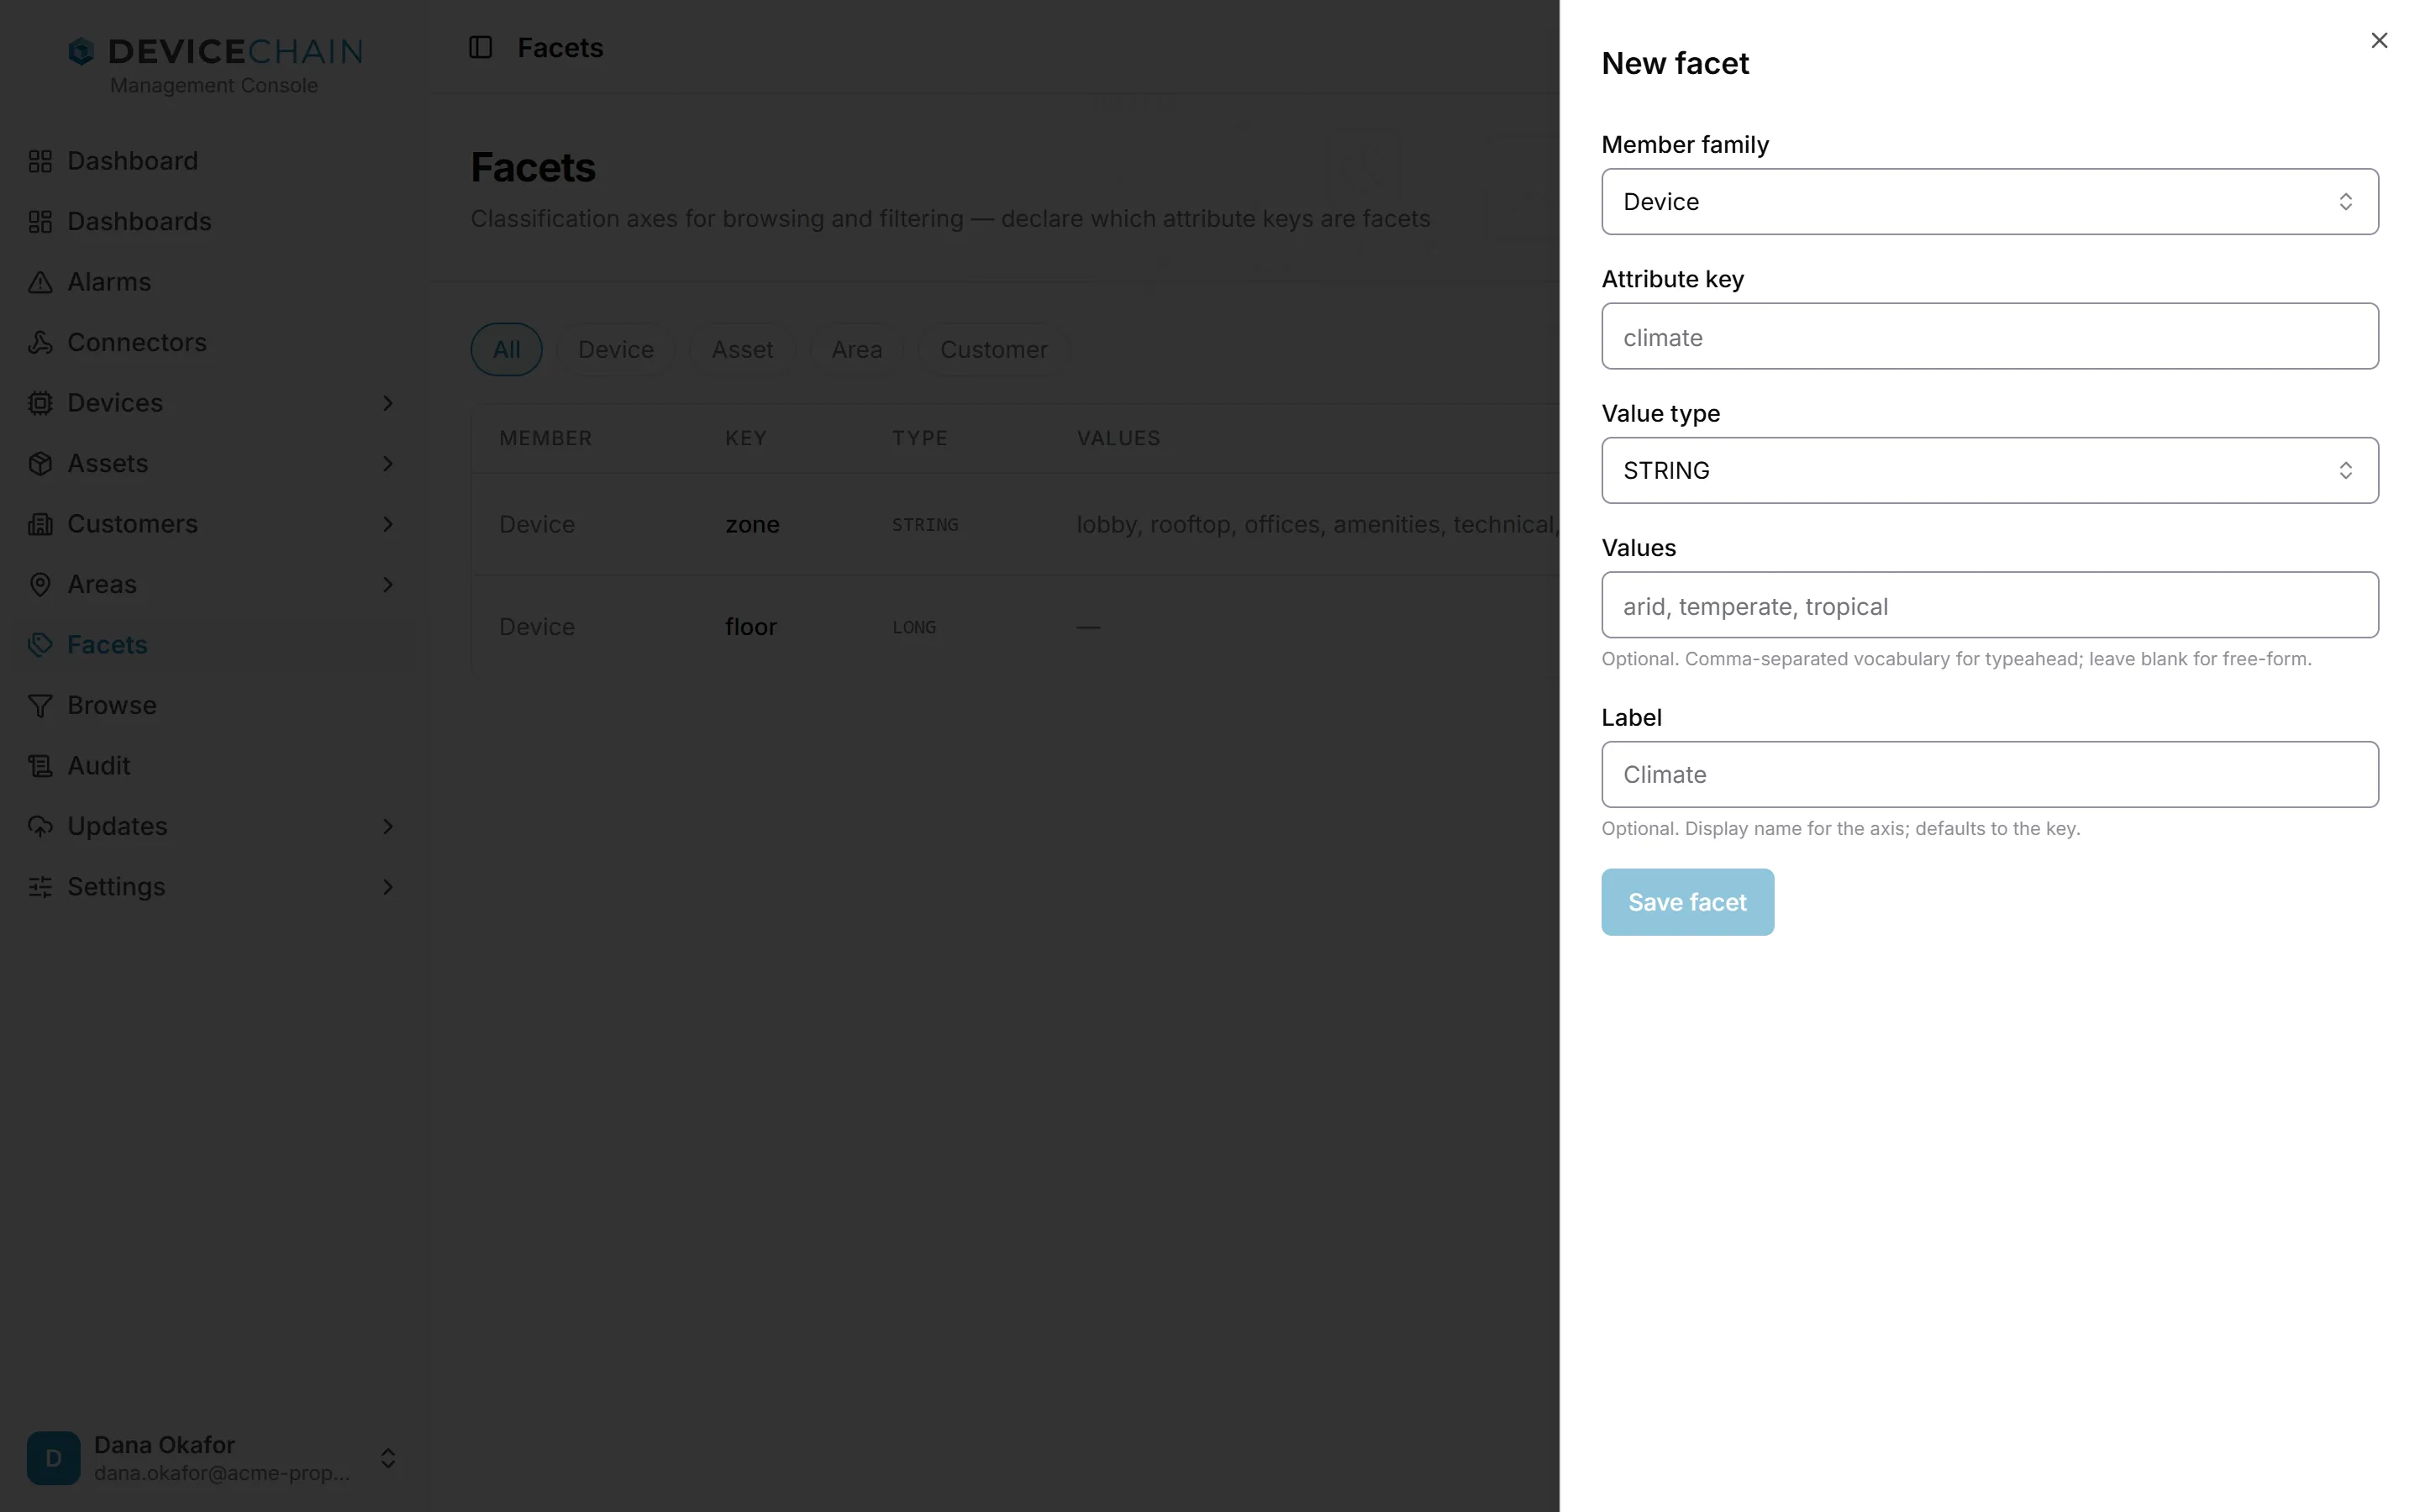Click the Updates cloud upload icon

40,827
